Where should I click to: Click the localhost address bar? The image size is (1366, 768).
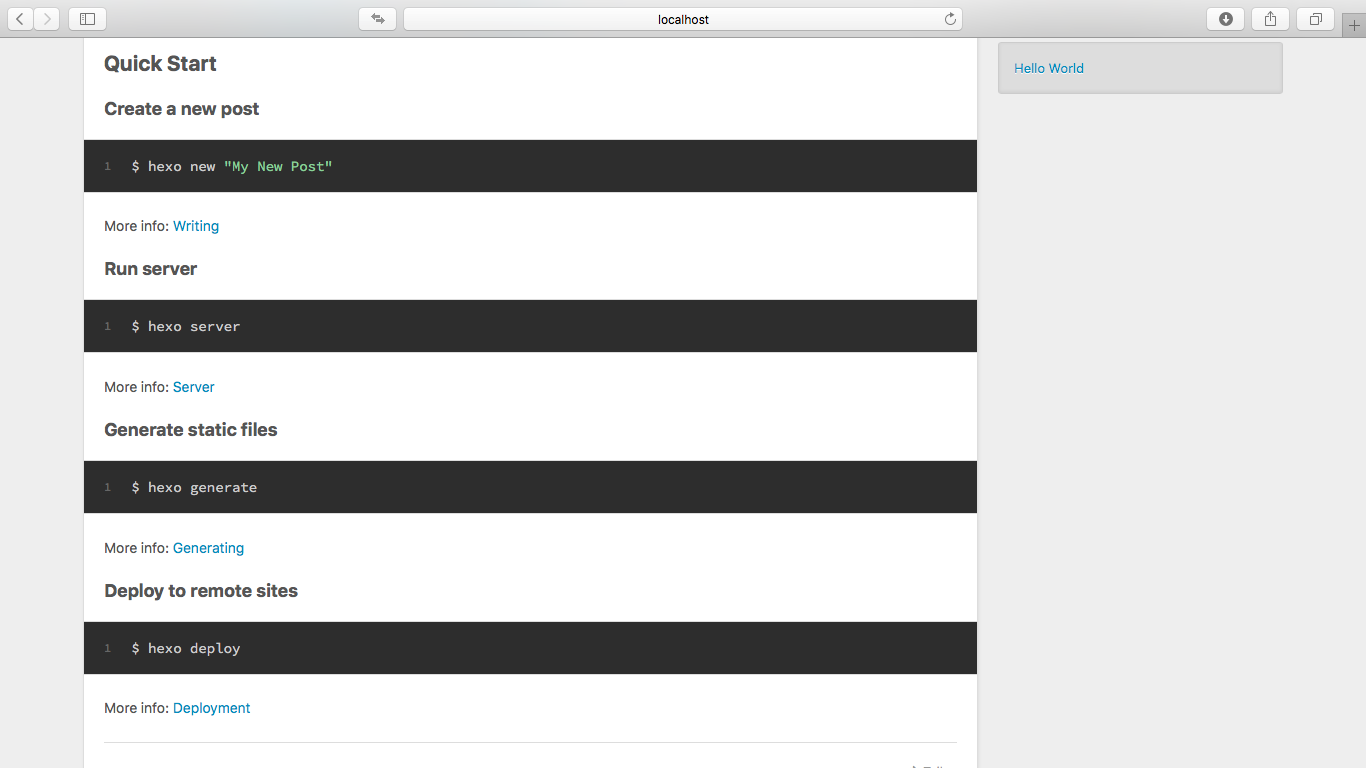click(x=683, y=19)
